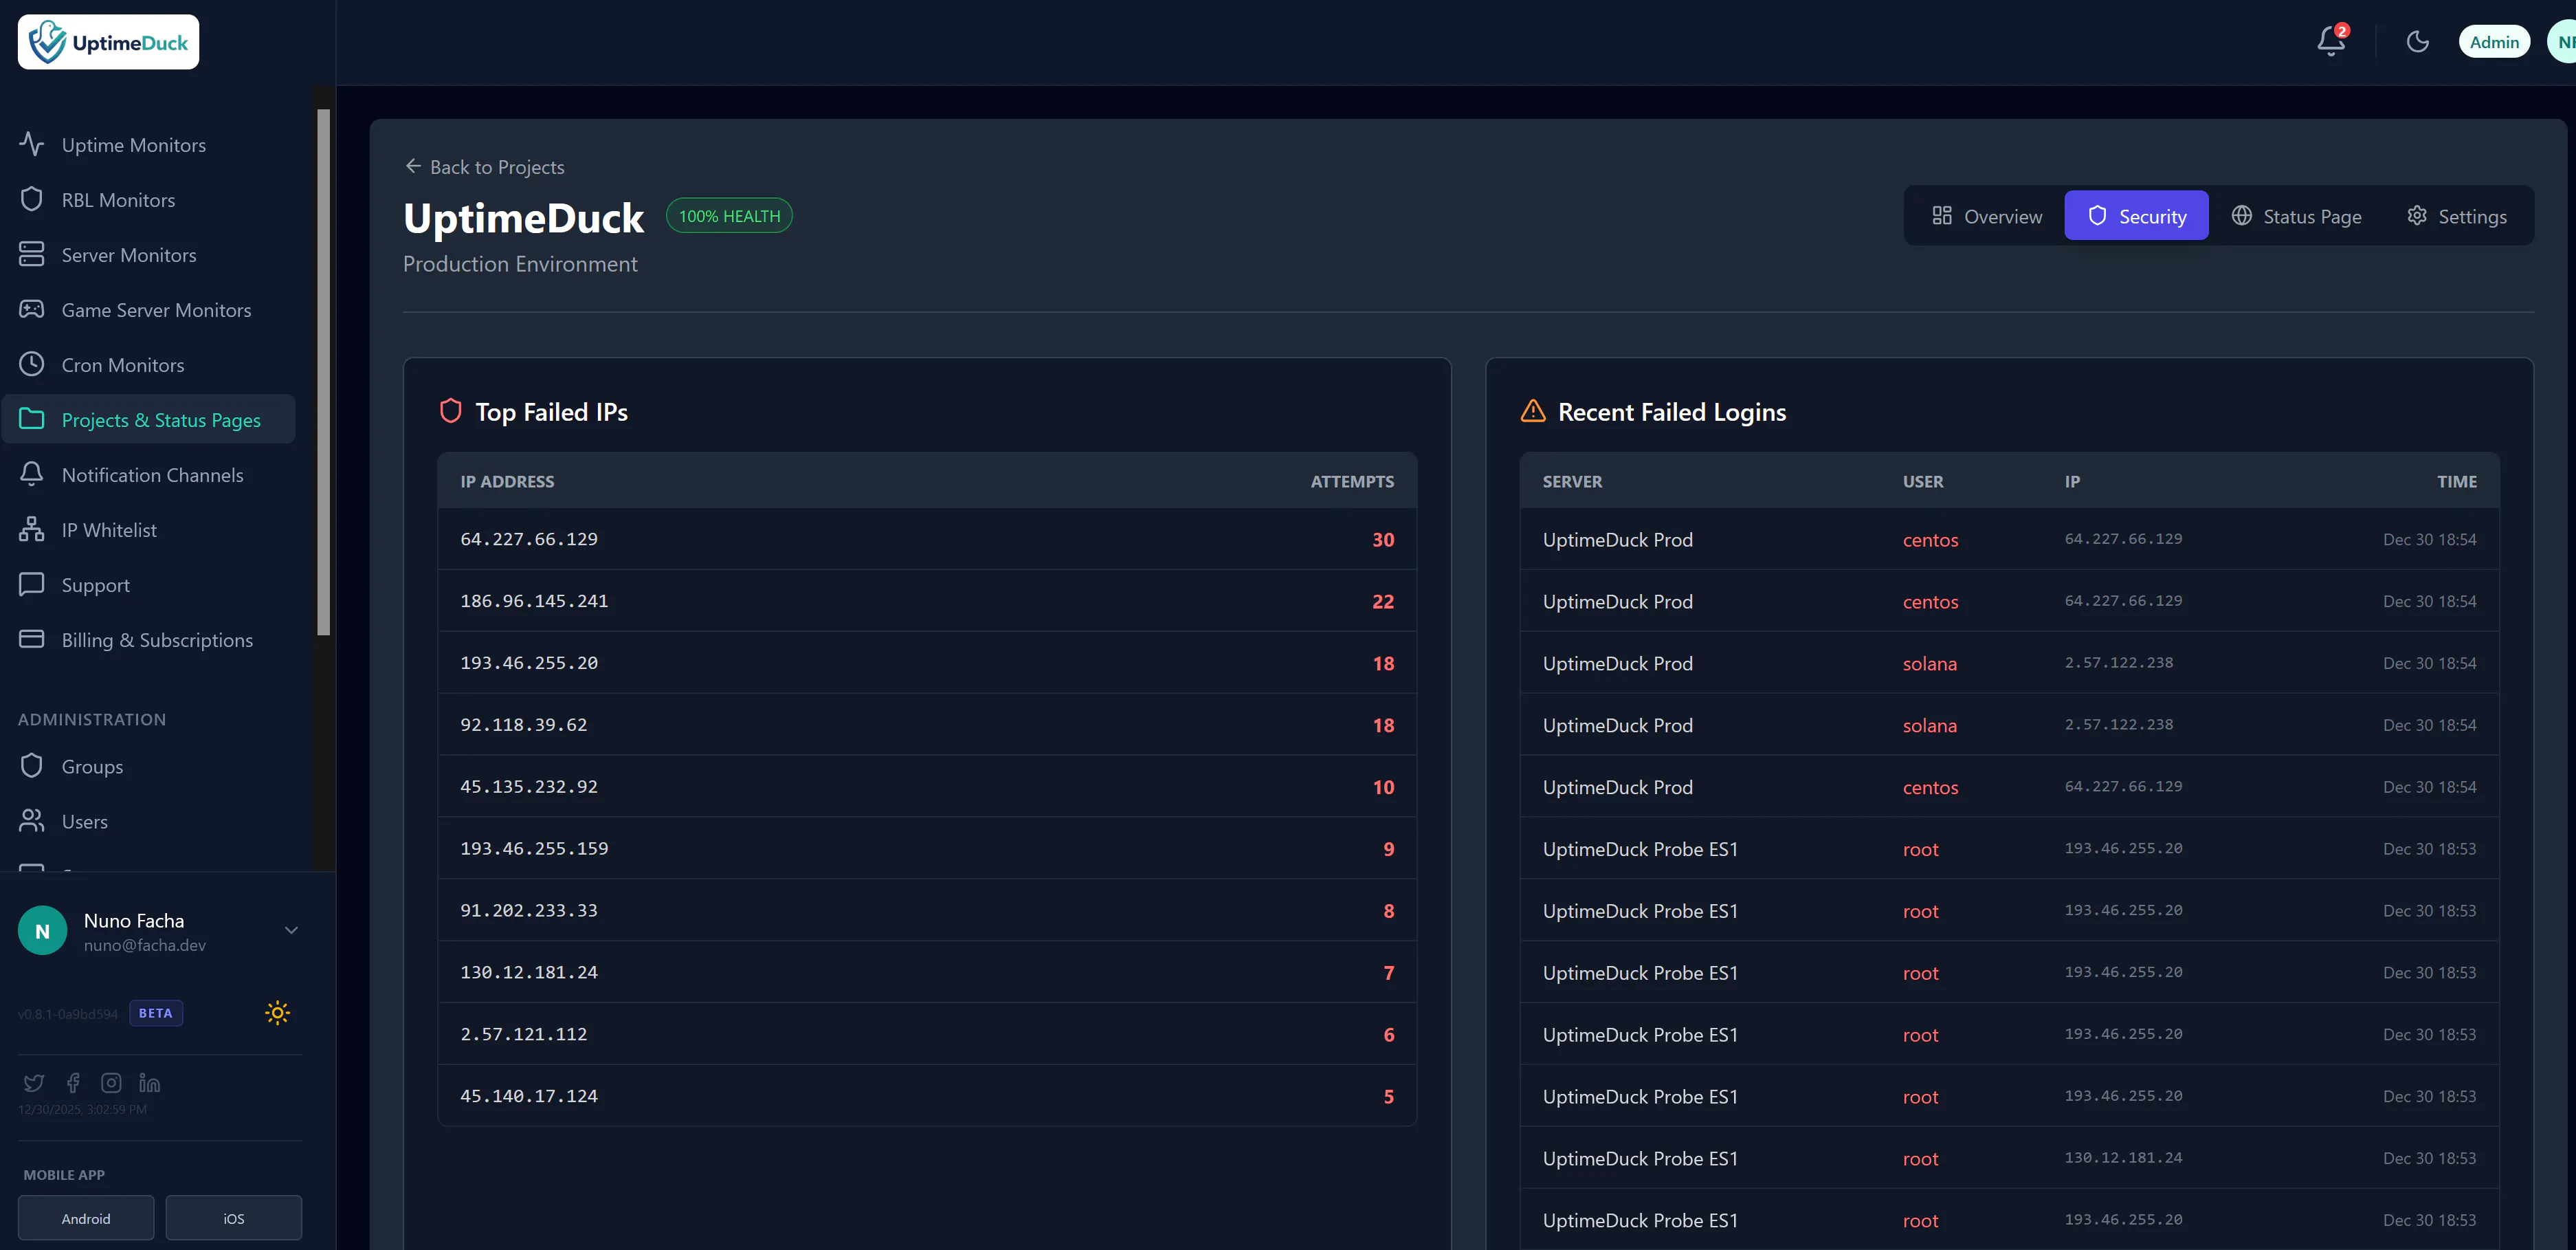This screenshot has height=1250, width=2576.
Task: Click attempts count 30
Action: coord(1383,540)
